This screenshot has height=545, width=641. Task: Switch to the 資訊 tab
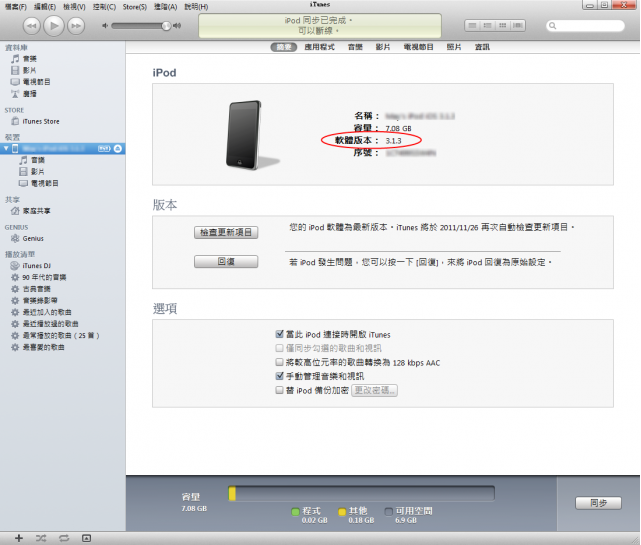click(x=482, y=47)
